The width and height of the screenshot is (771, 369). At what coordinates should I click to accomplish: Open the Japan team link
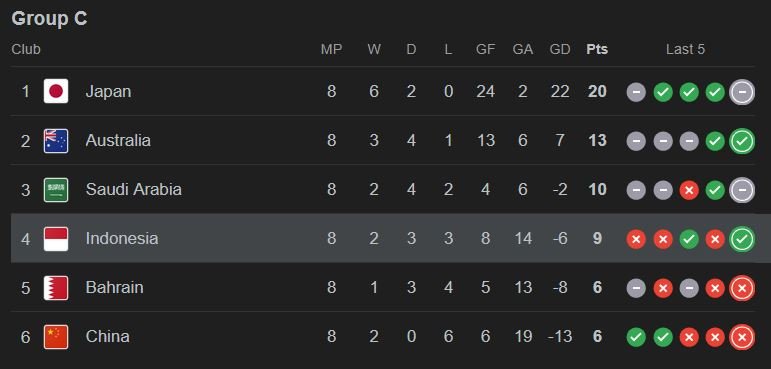[108, 92]
